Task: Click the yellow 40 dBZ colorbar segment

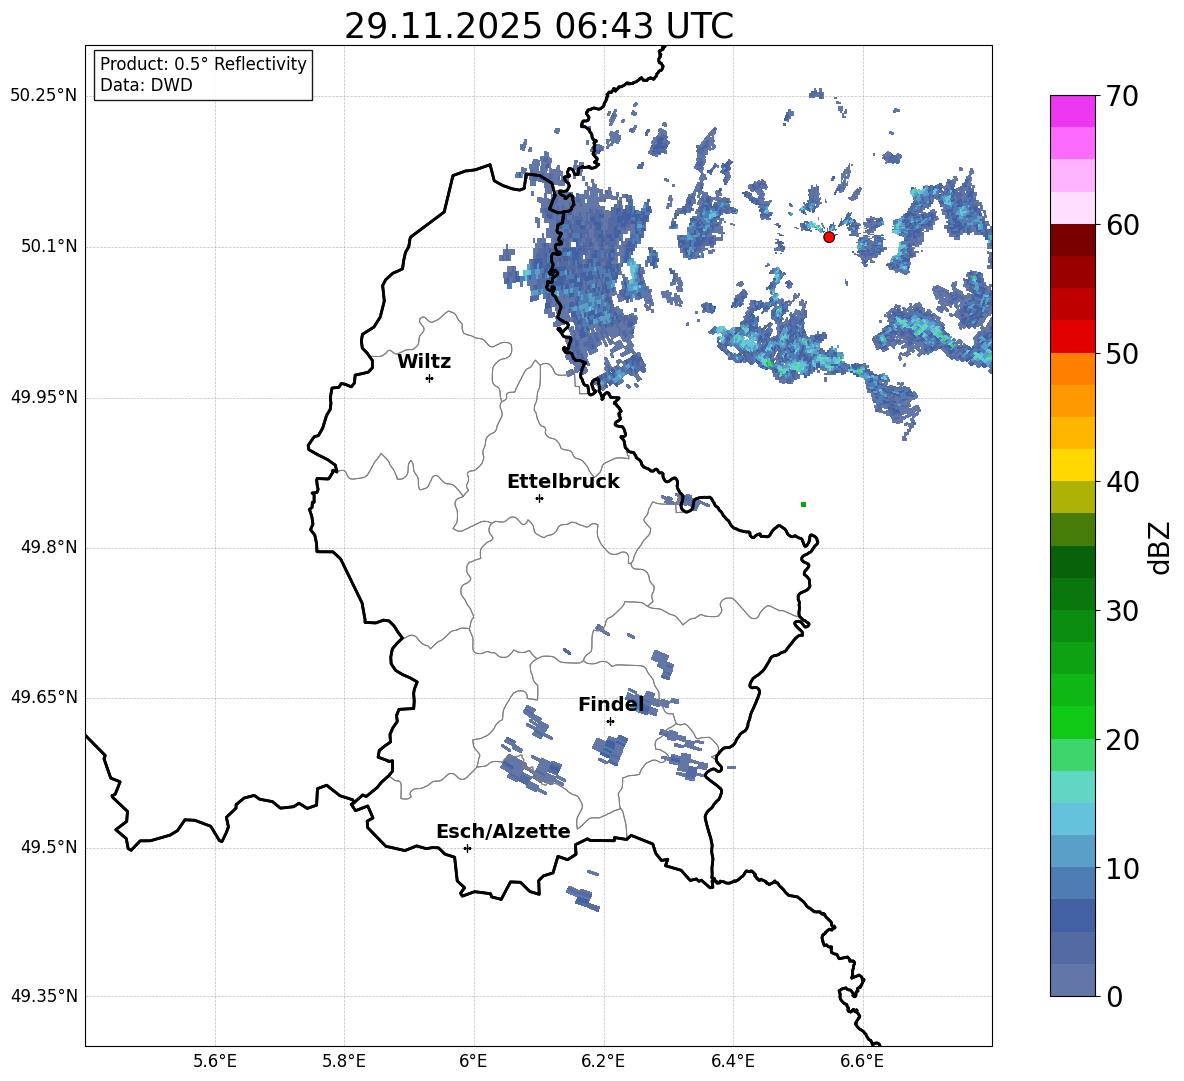Action: pyautogui.click(x=1073, y=465)
